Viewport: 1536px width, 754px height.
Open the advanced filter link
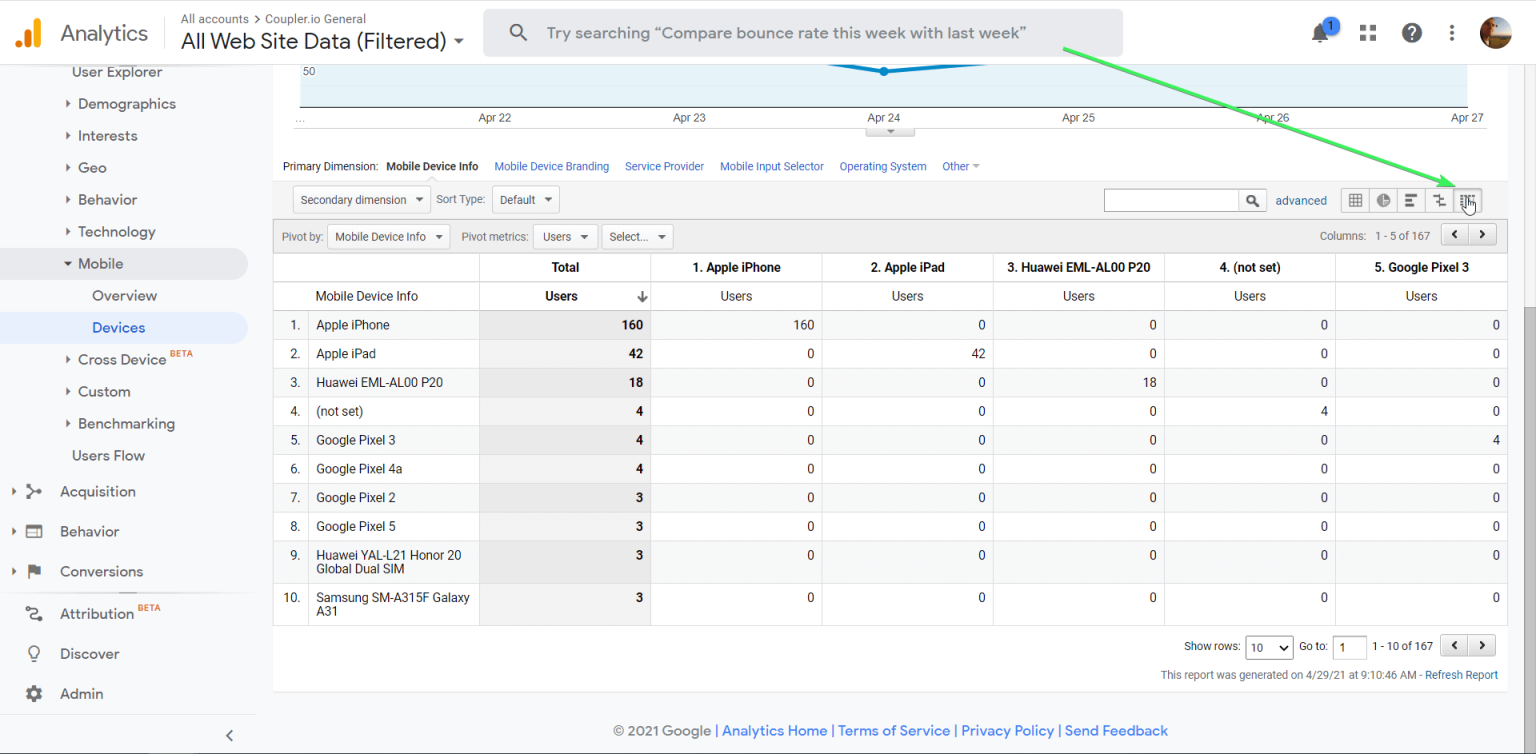1301,200
